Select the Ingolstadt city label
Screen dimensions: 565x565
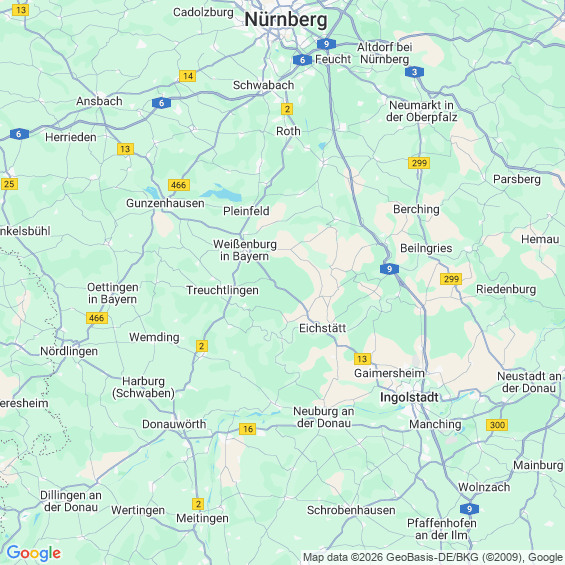point(409,397)
